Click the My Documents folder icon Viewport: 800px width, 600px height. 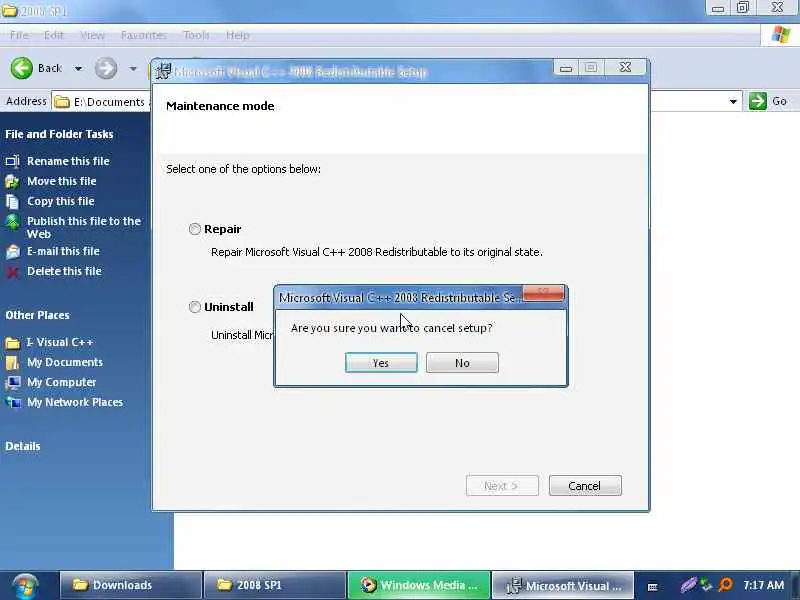(x=13, y=363)
